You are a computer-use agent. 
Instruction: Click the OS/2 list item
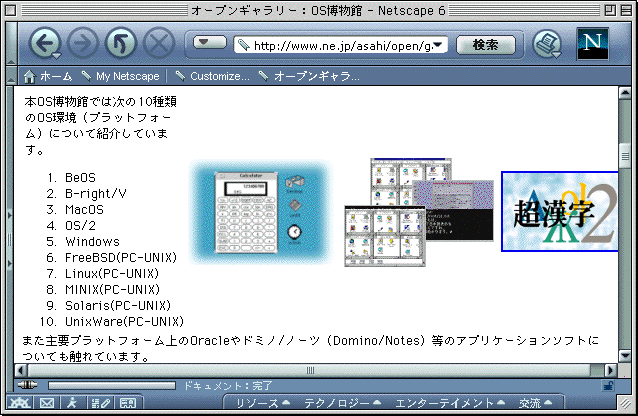coord(80,226)
